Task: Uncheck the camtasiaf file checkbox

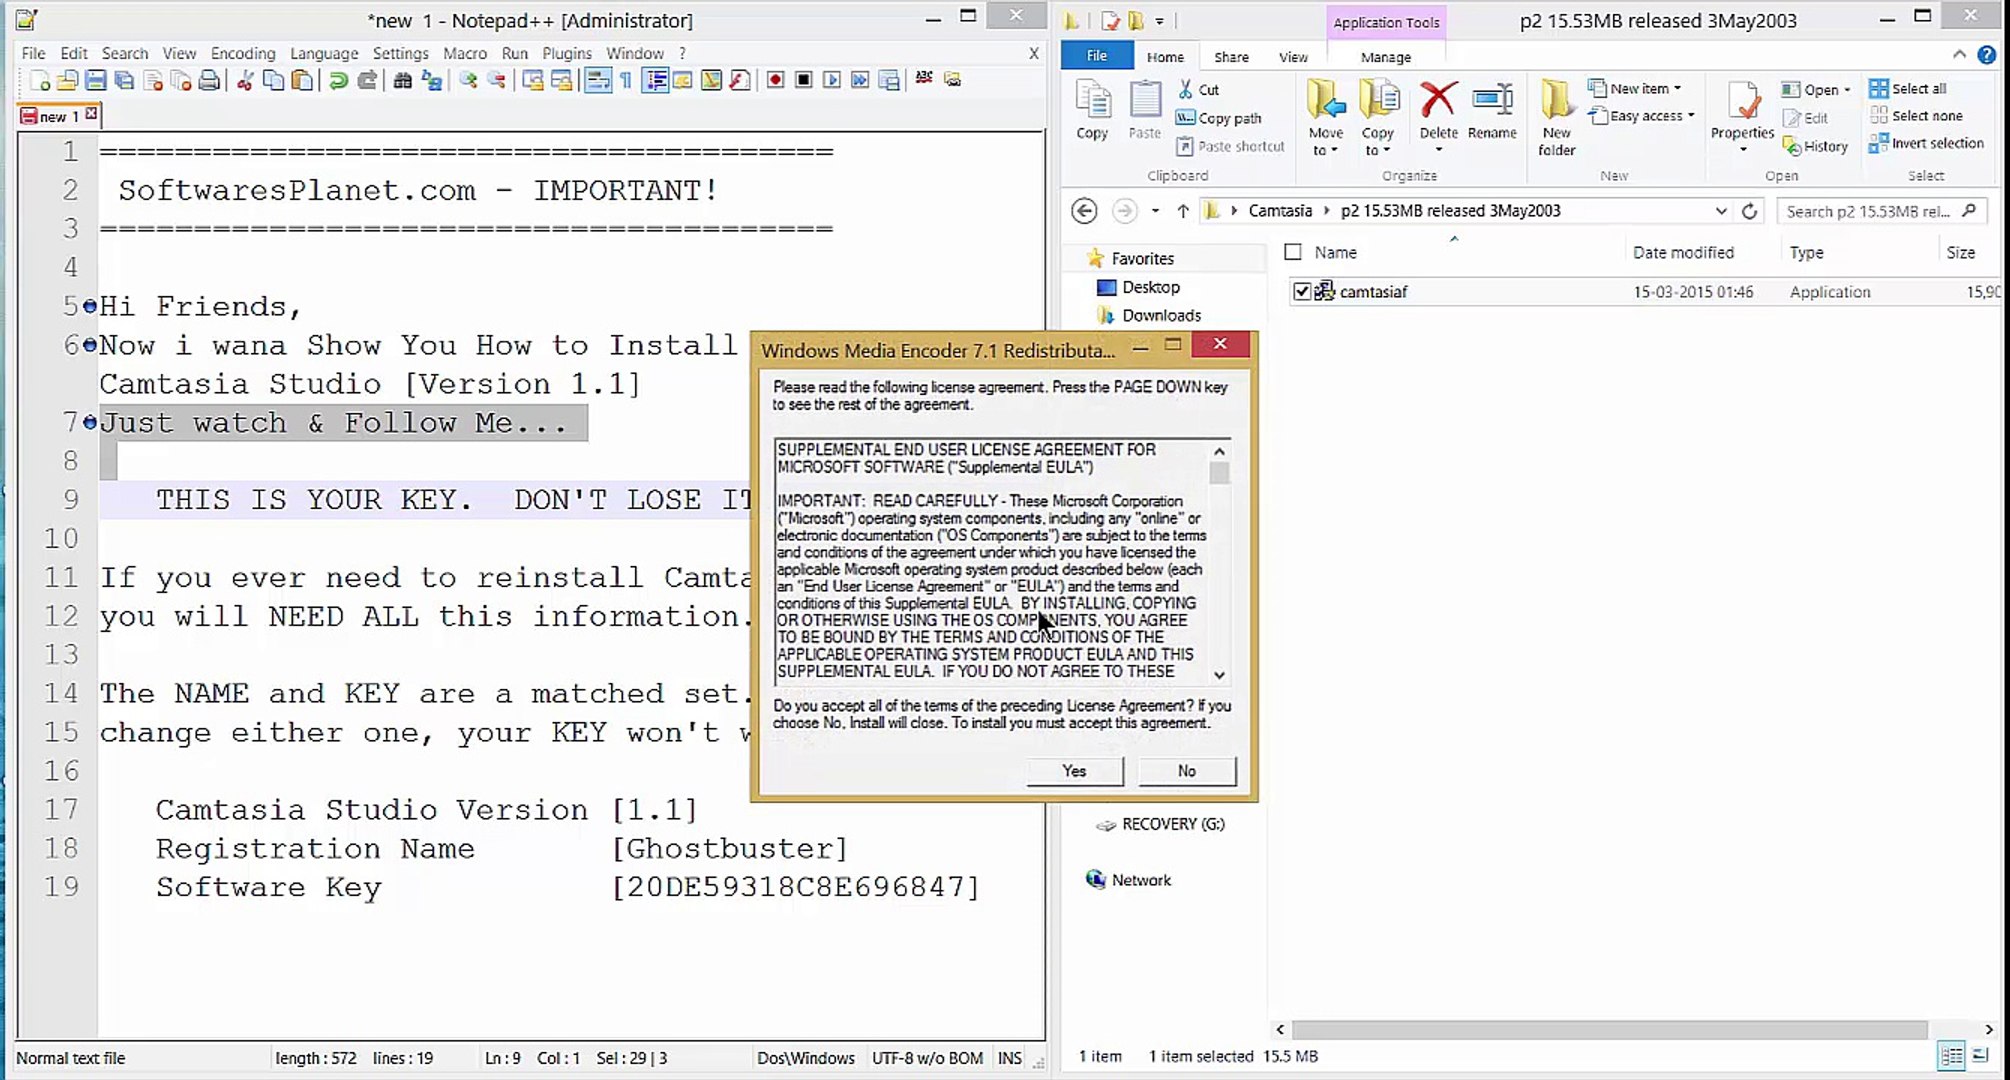Action: (1301, 292)
